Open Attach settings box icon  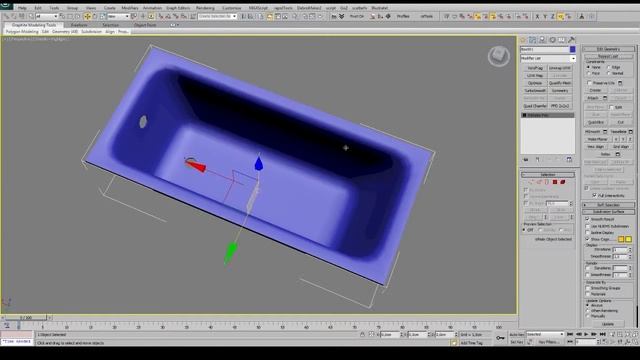(605, 98)
